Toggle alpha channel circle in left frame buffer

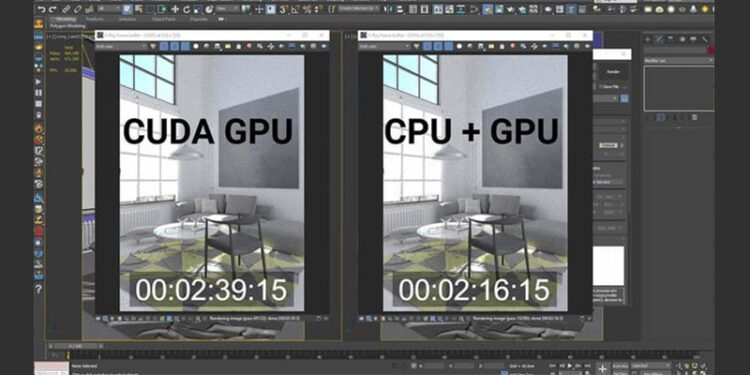(196, 46)
